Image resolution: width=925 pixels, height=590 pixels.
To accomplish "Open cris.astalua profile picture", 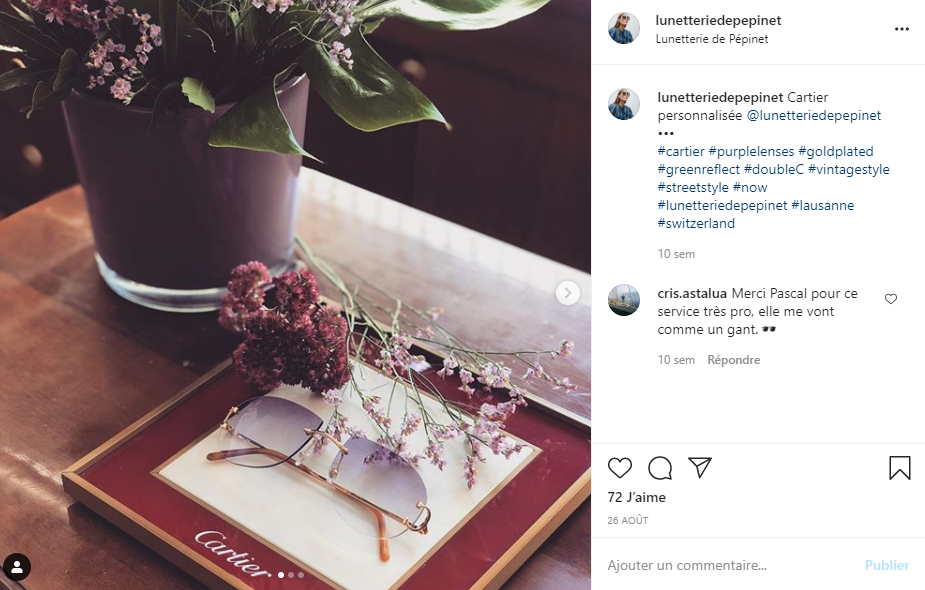I will click(x=624, y=300).
